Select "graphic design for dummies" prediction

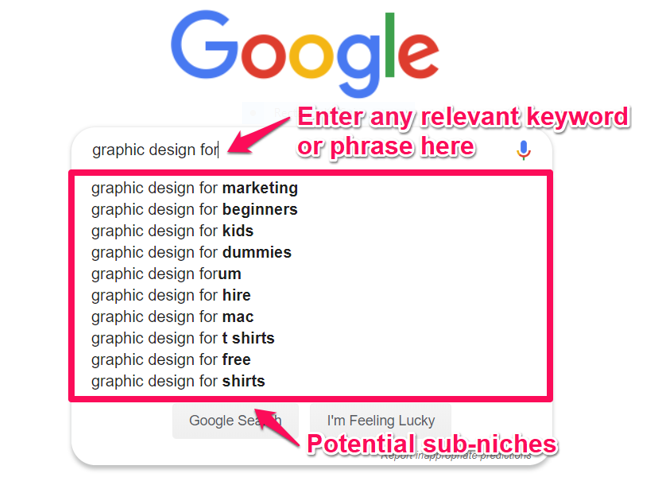coord(191,253)
